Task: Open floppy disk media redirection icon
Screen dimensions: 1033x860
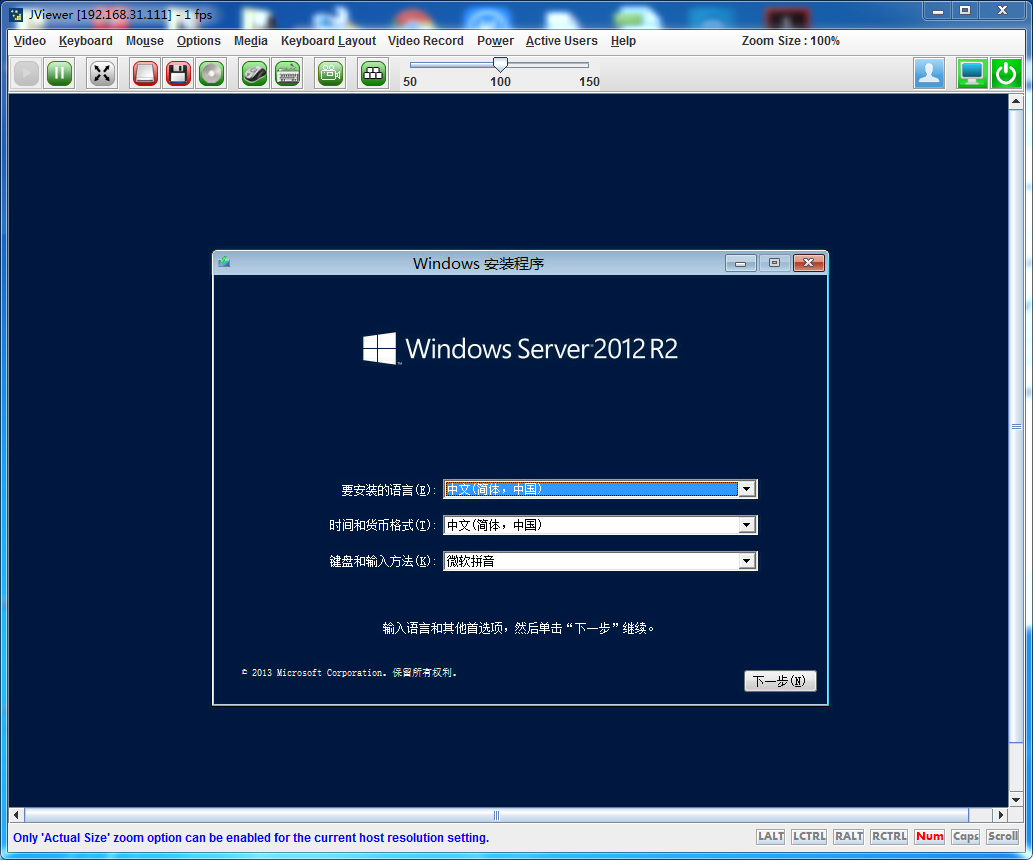Action: 178,74
